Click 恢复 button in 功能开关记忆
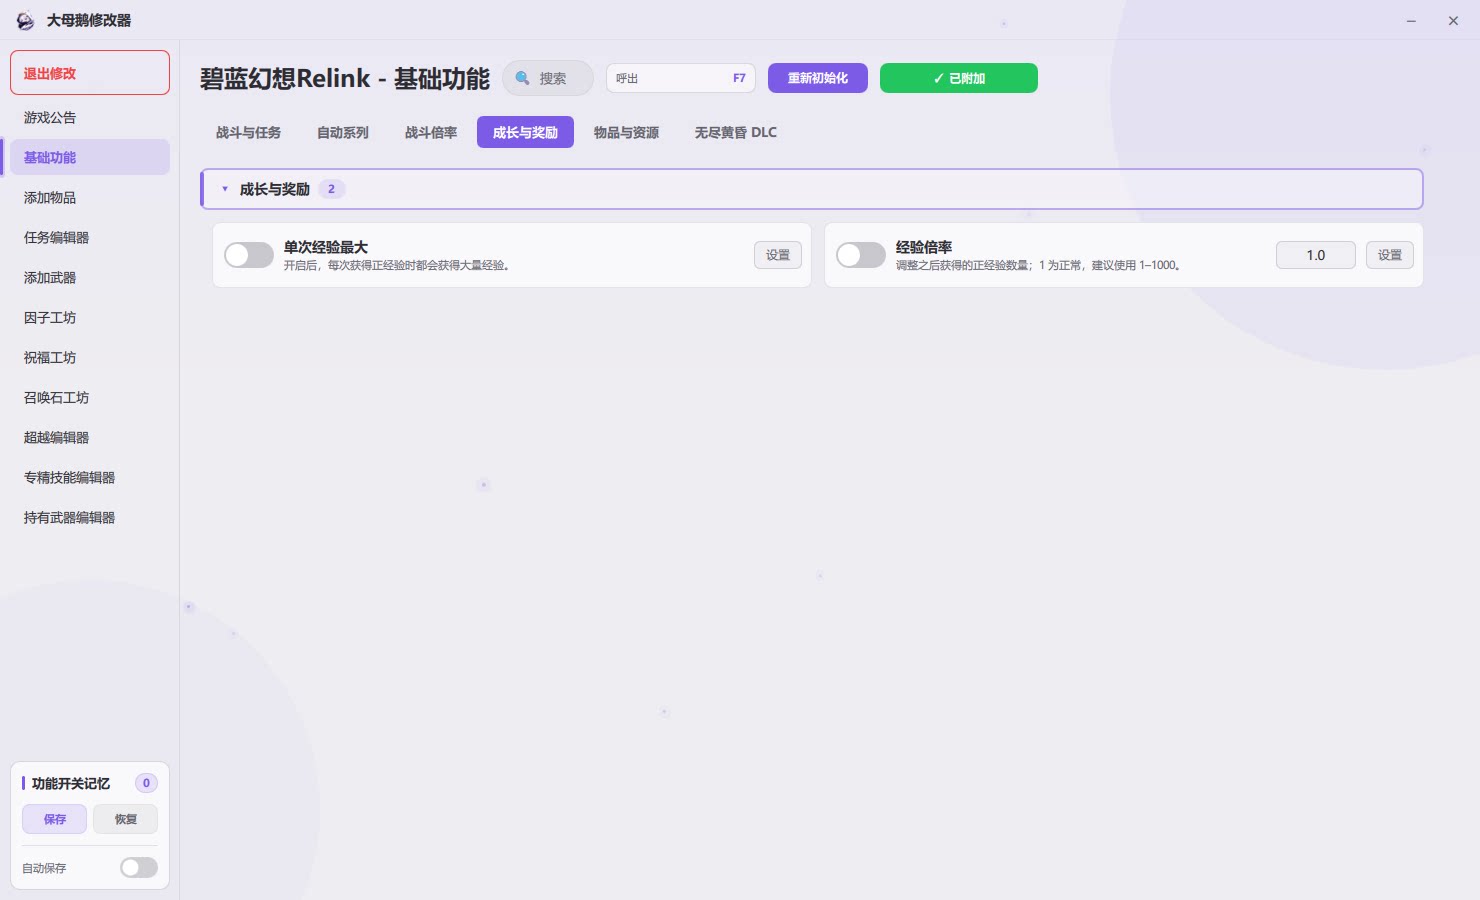This screenshot has width=1480, height=900. (126, 819)
